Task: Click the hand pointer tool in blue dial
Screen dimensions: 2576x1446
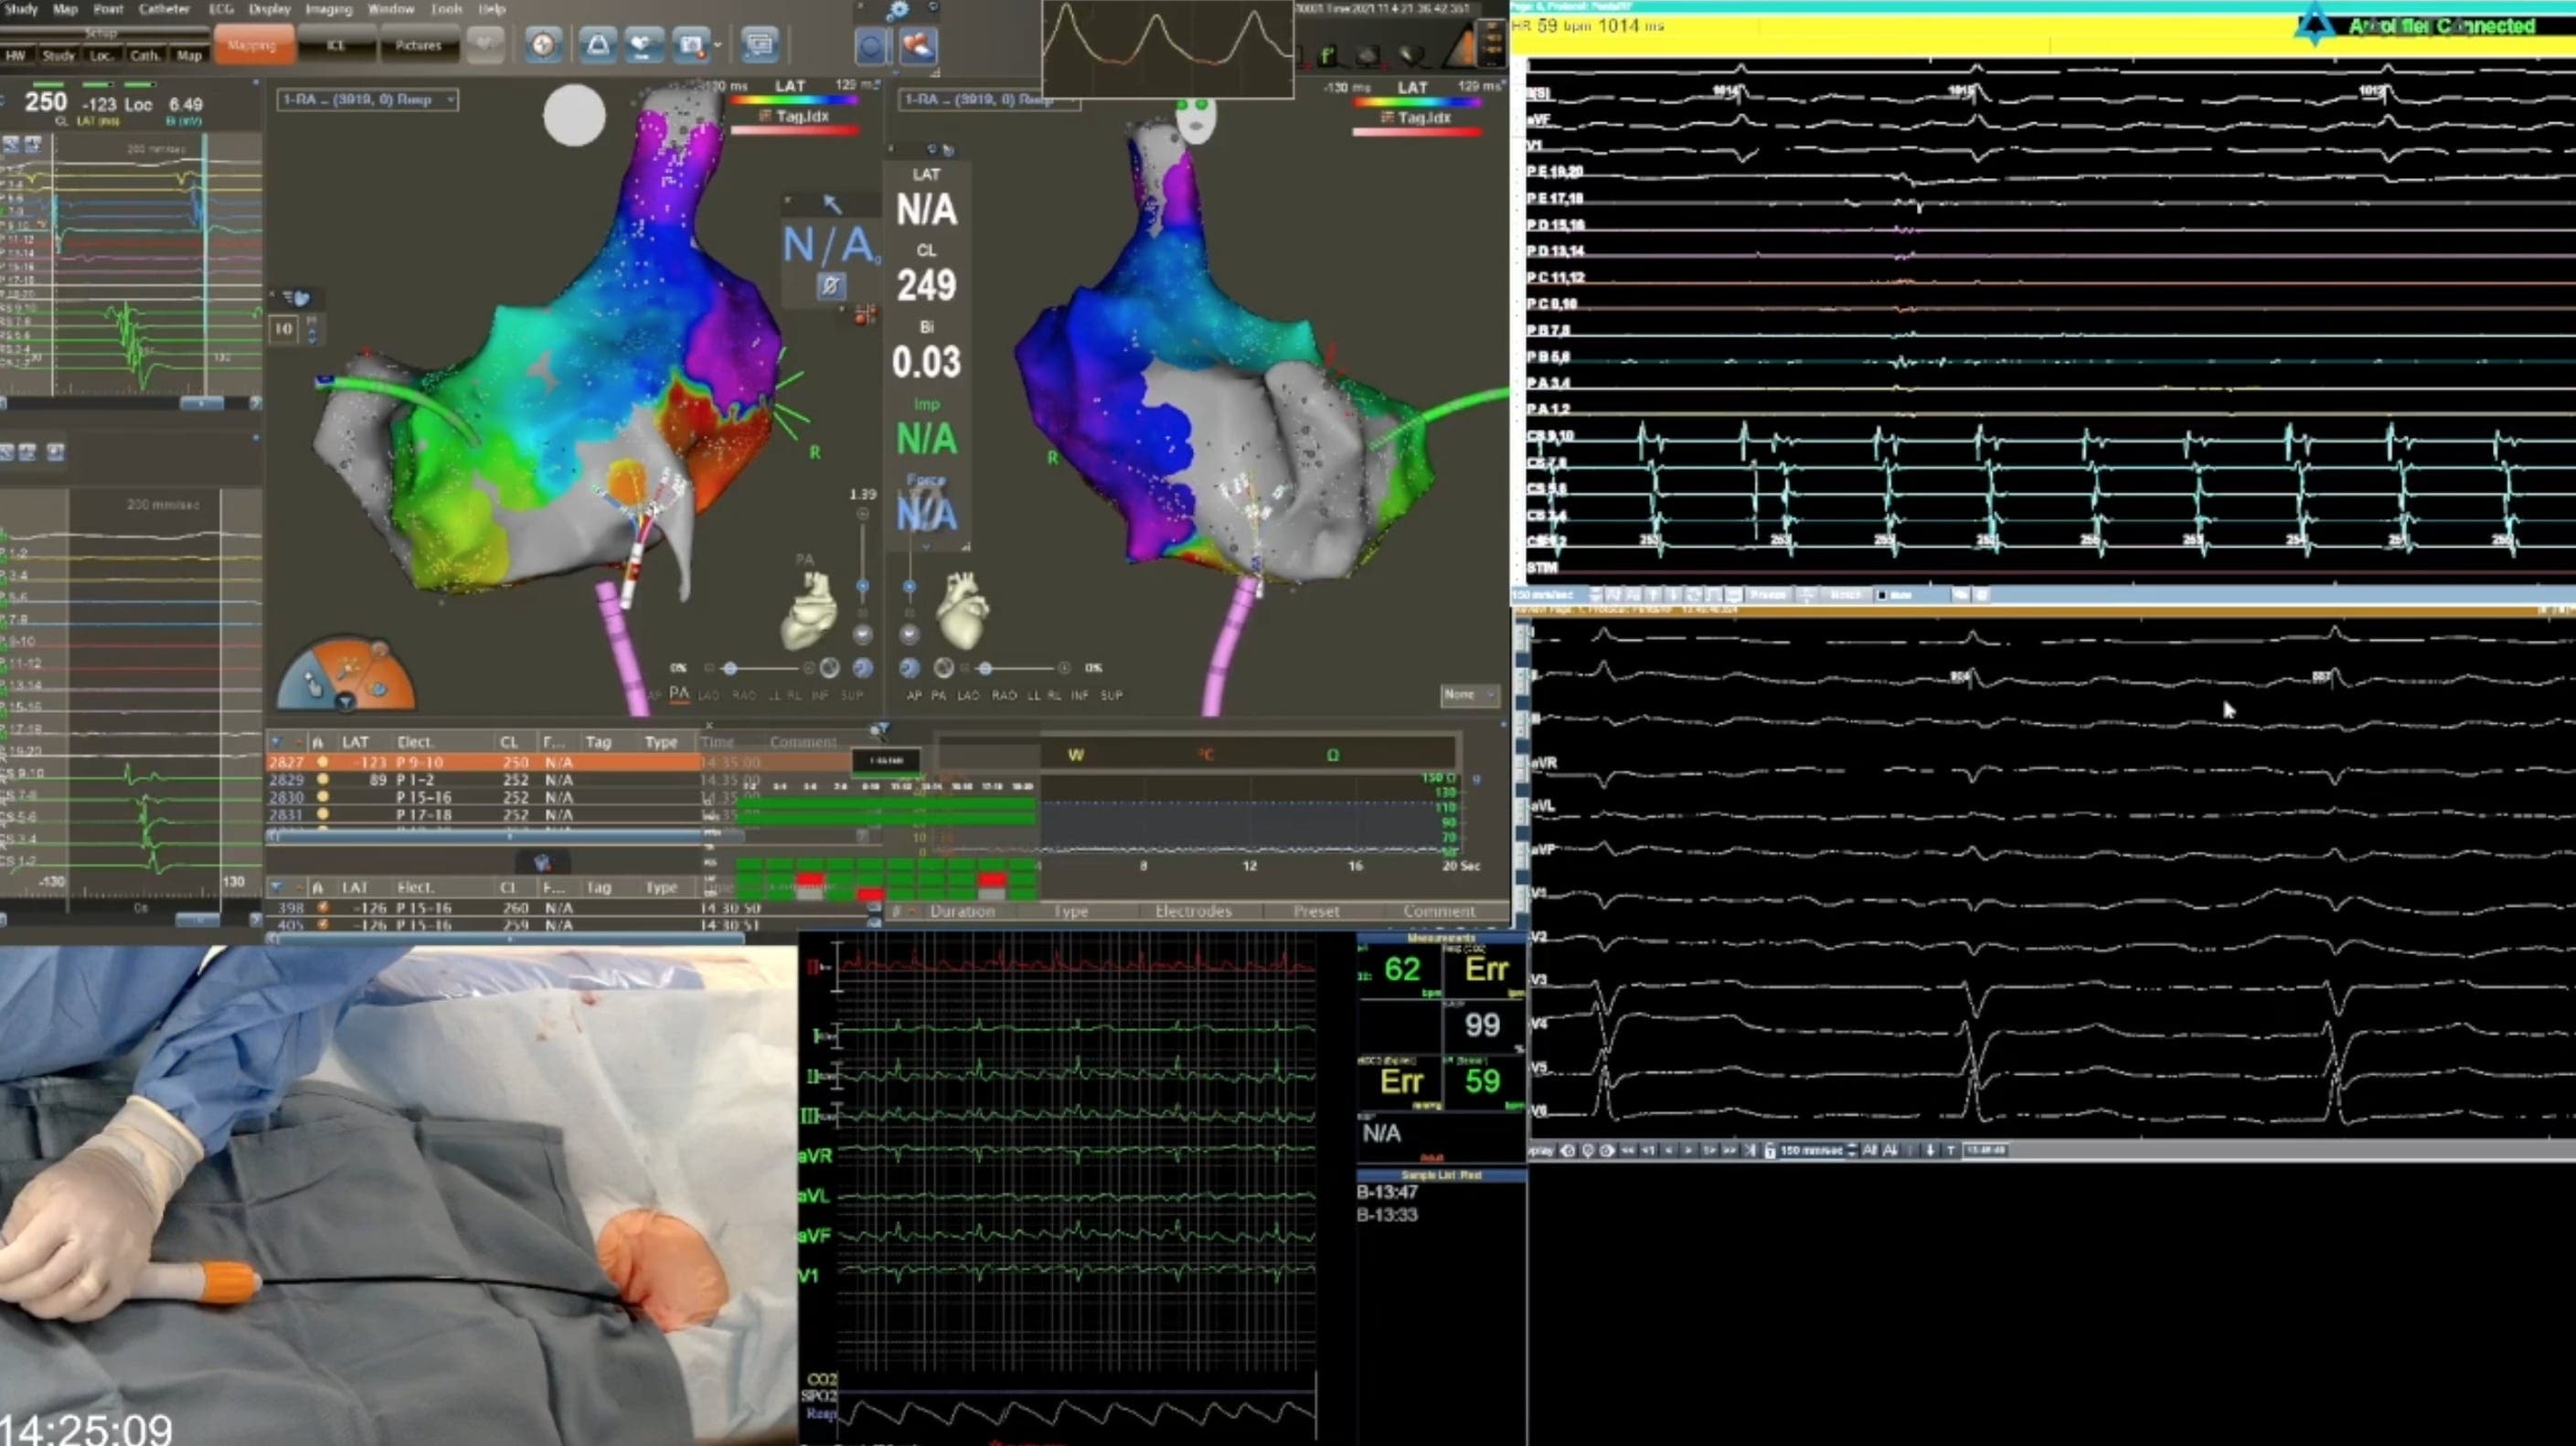Action: tap(313, 686)
